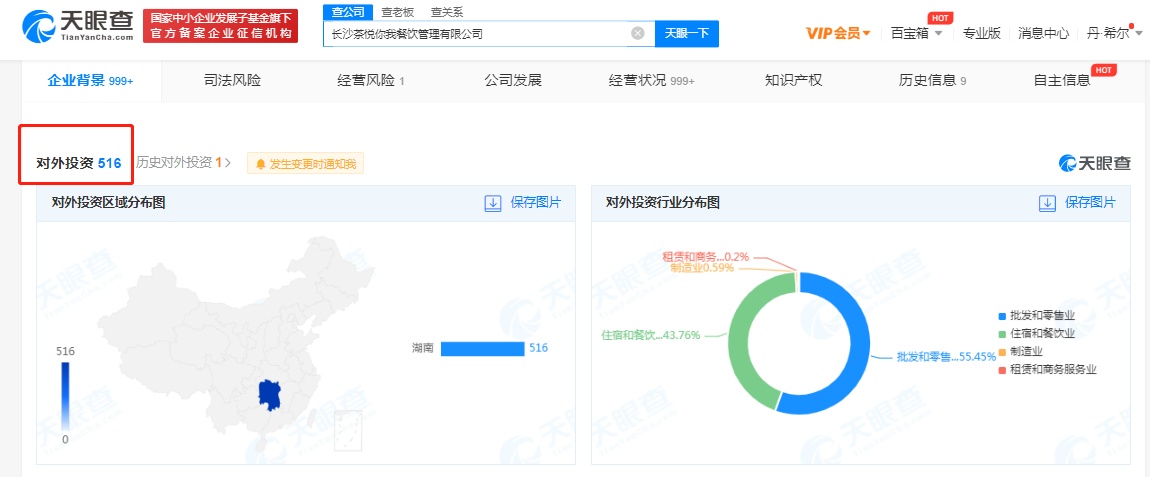This screenshot has height=477, width=1150.
Task: Toggle the 租赁和商务服务业 legend swatch
Action: tap(1002, 369)
